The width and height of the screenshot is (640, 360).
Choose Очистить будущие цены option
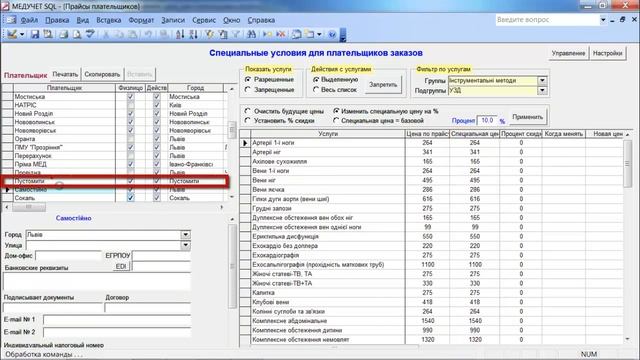point(247,111)
